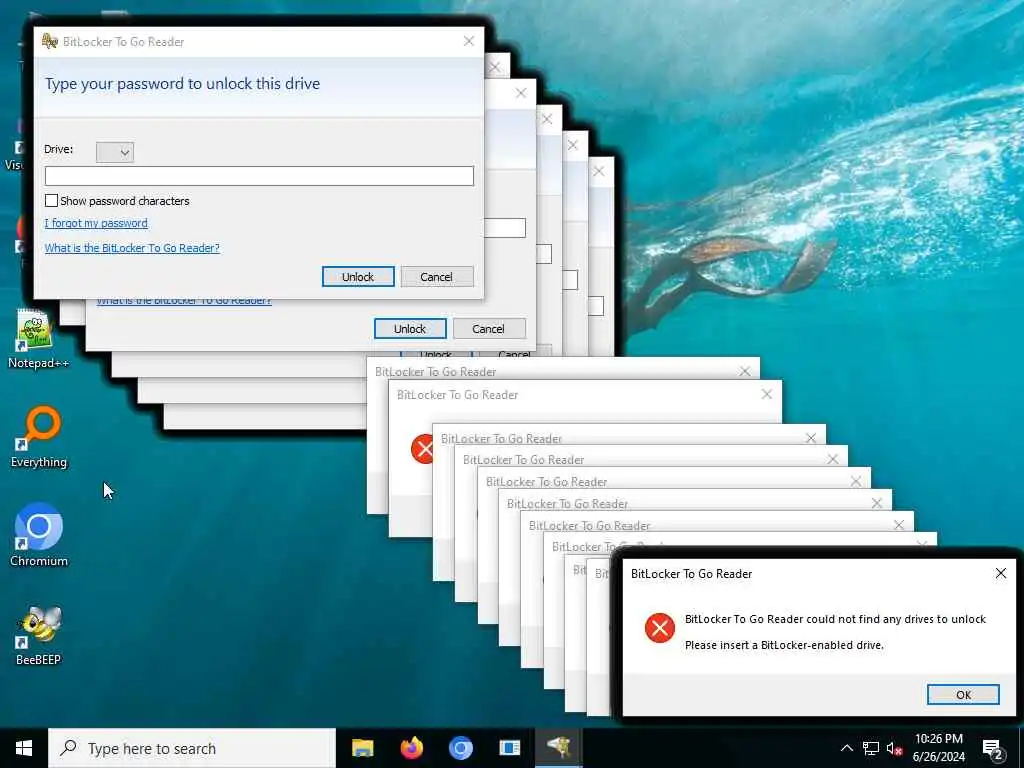Select the BitLocker To Go Reader taskbar item
The width and height of the screenshot is (1024, 768).
tap(559, 748)
